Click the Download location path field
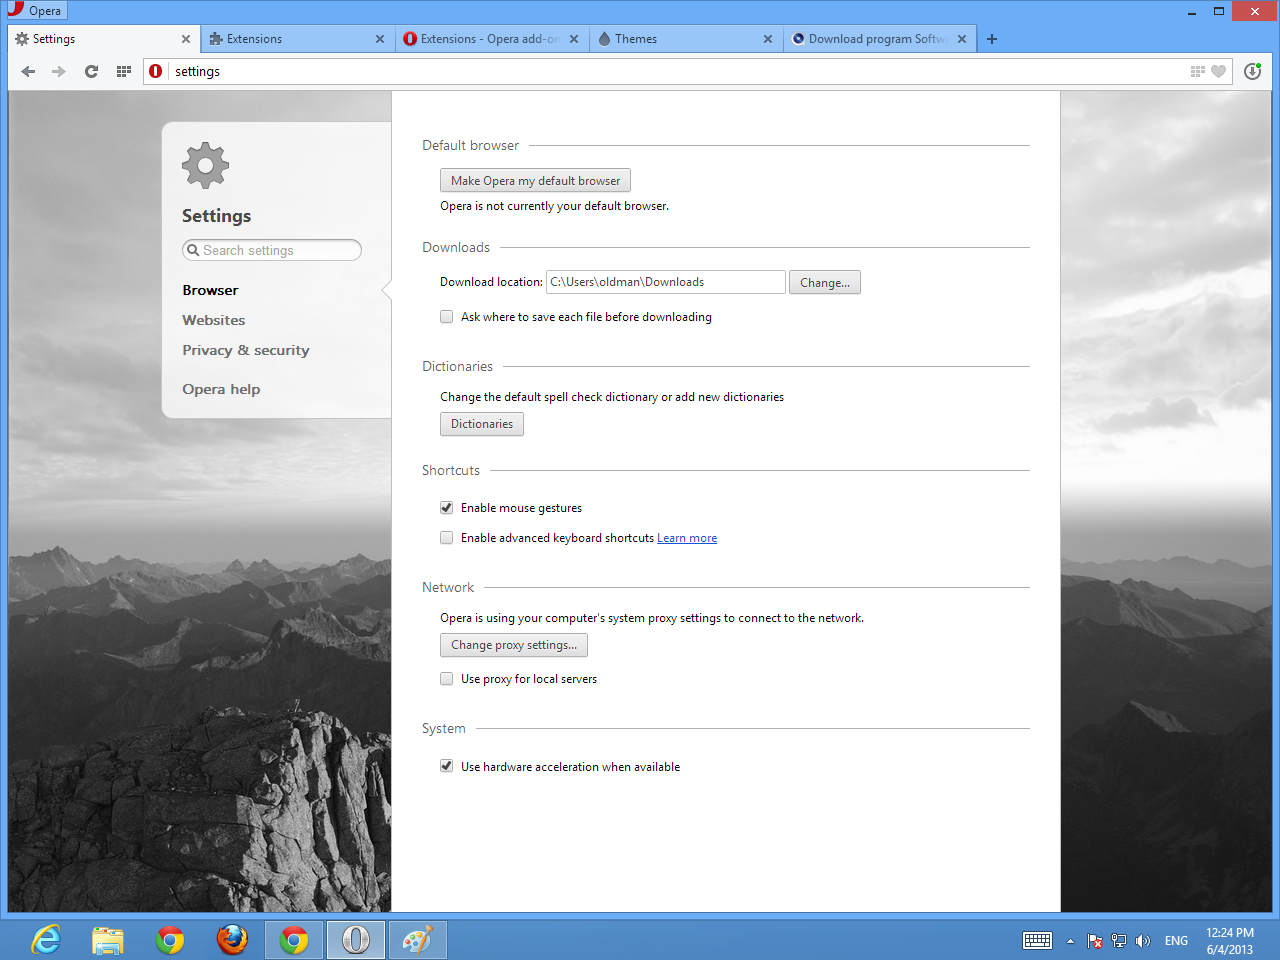Image resolution: width=1280 pixels, height=960 pixels. coord(666,282)
